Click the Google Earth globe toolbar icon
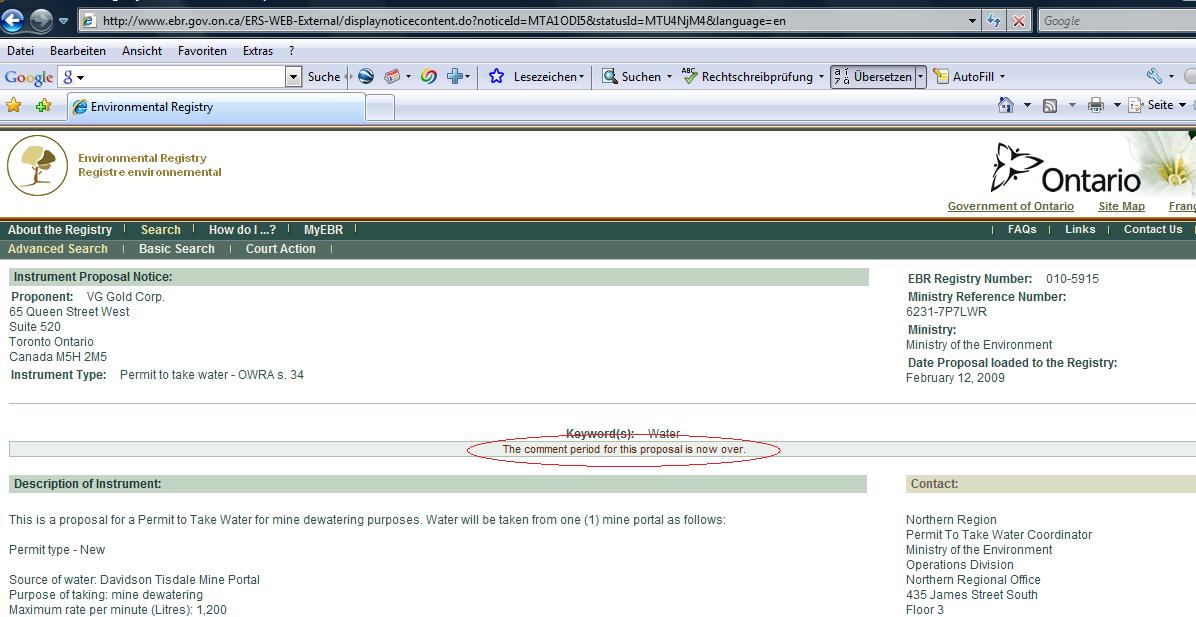1196x617 pixels. pos(366,76)
